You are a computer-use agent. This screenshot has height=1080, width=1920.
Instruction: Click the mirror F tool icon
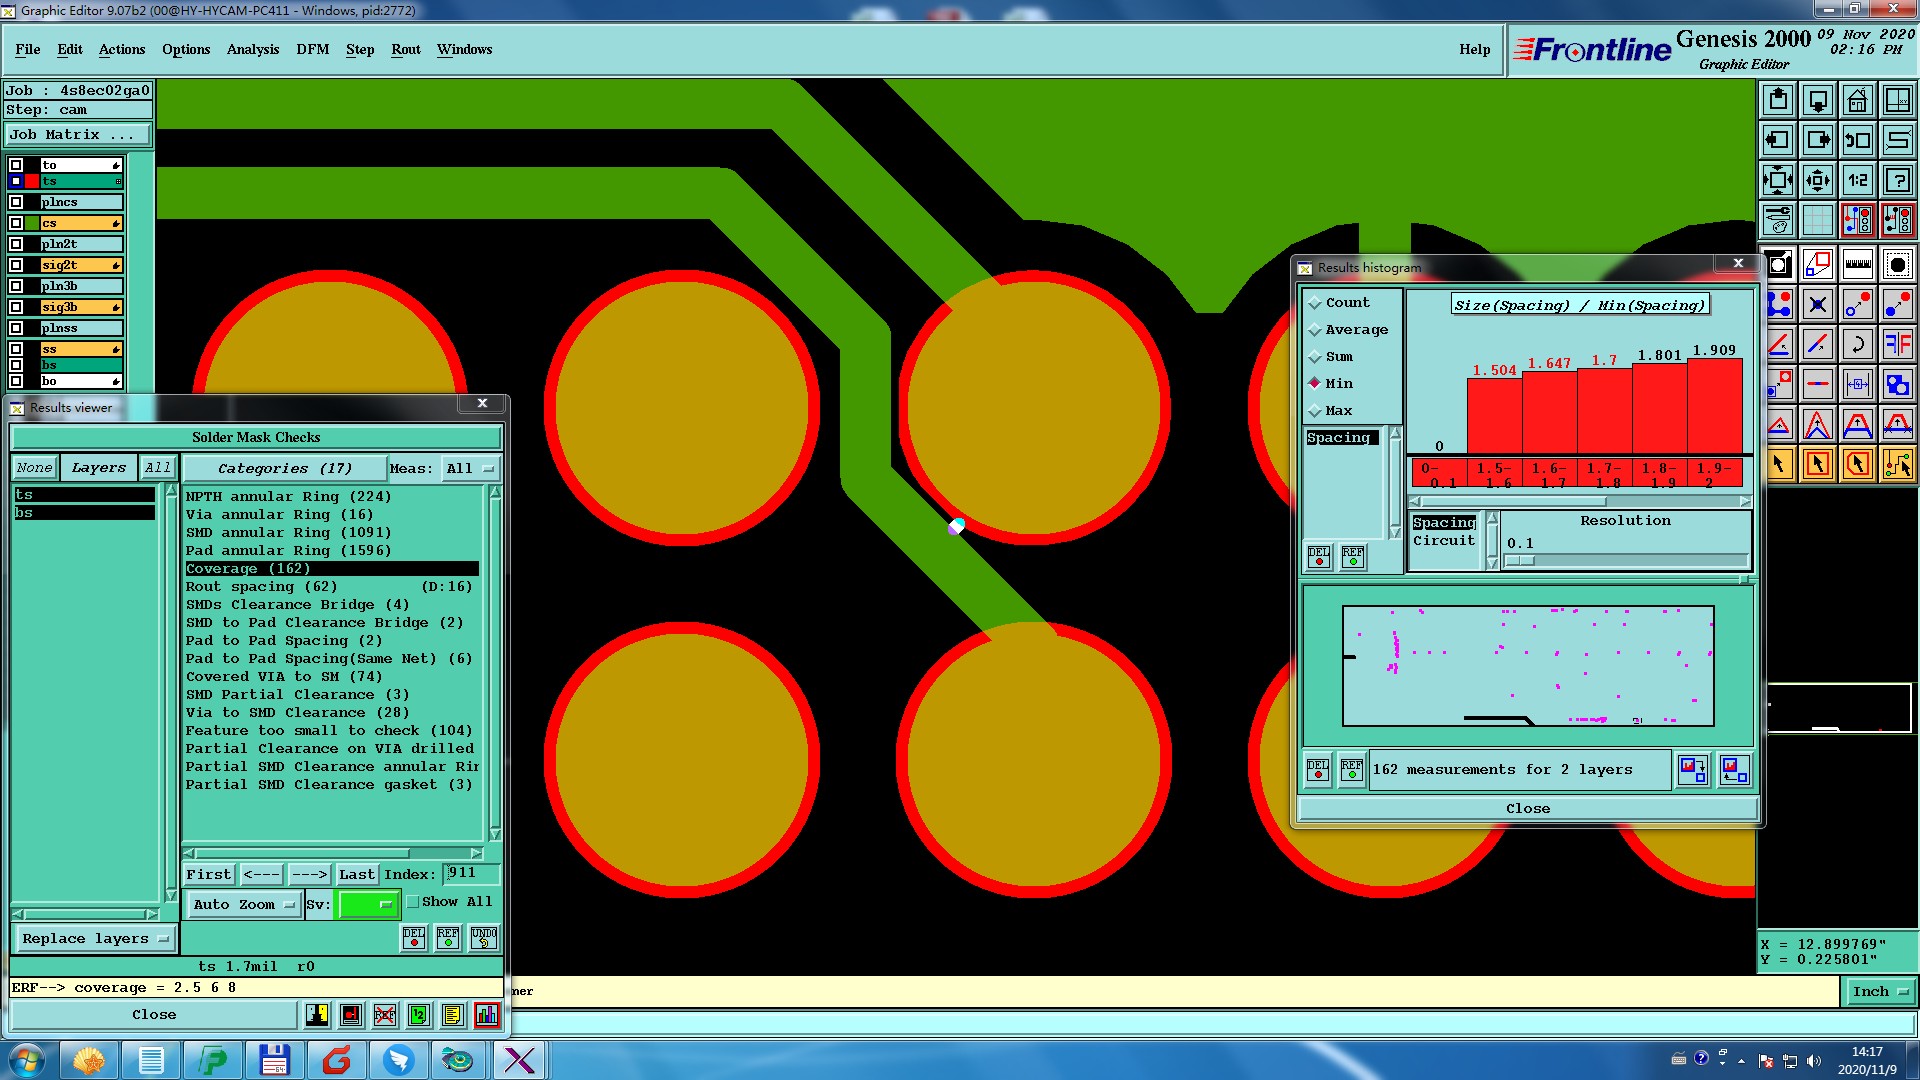coord(1897,345)
